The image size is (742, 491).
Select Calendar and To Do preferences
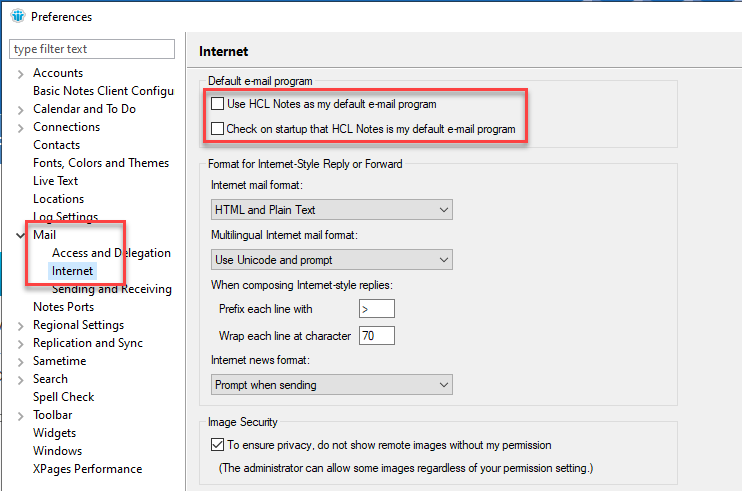(84, 109)
